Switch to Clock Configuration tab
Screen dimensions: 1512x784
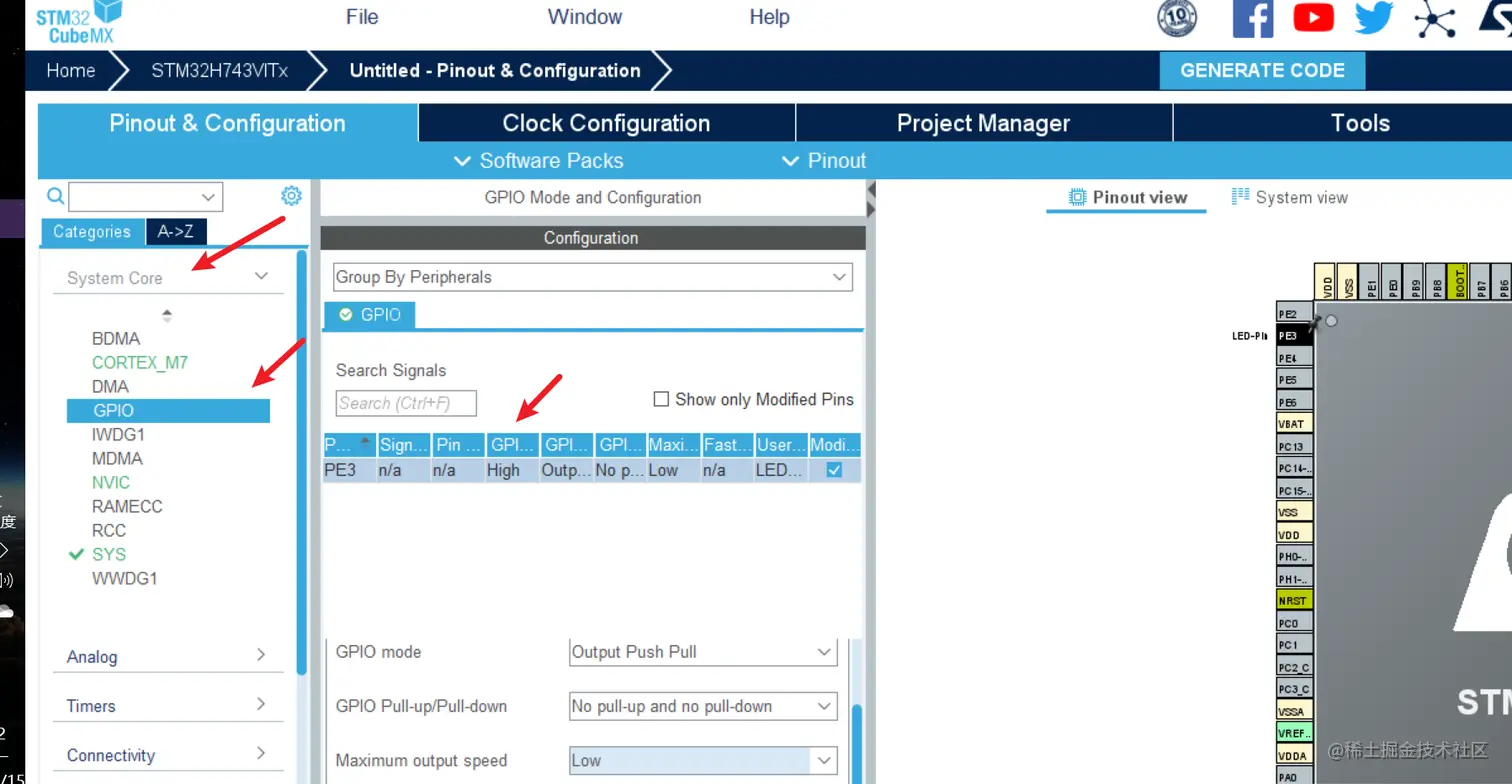coord(607,123)
